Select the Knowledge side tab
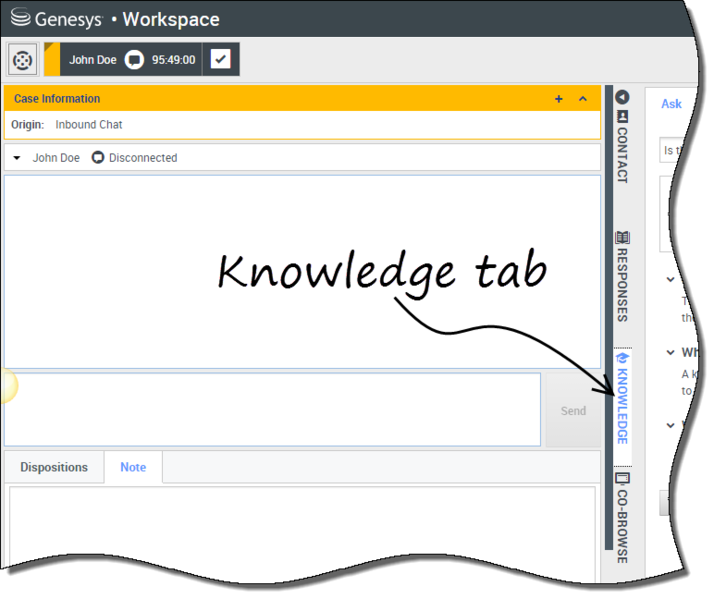Viewport: 714px width, 599px height. pos(622,397)
